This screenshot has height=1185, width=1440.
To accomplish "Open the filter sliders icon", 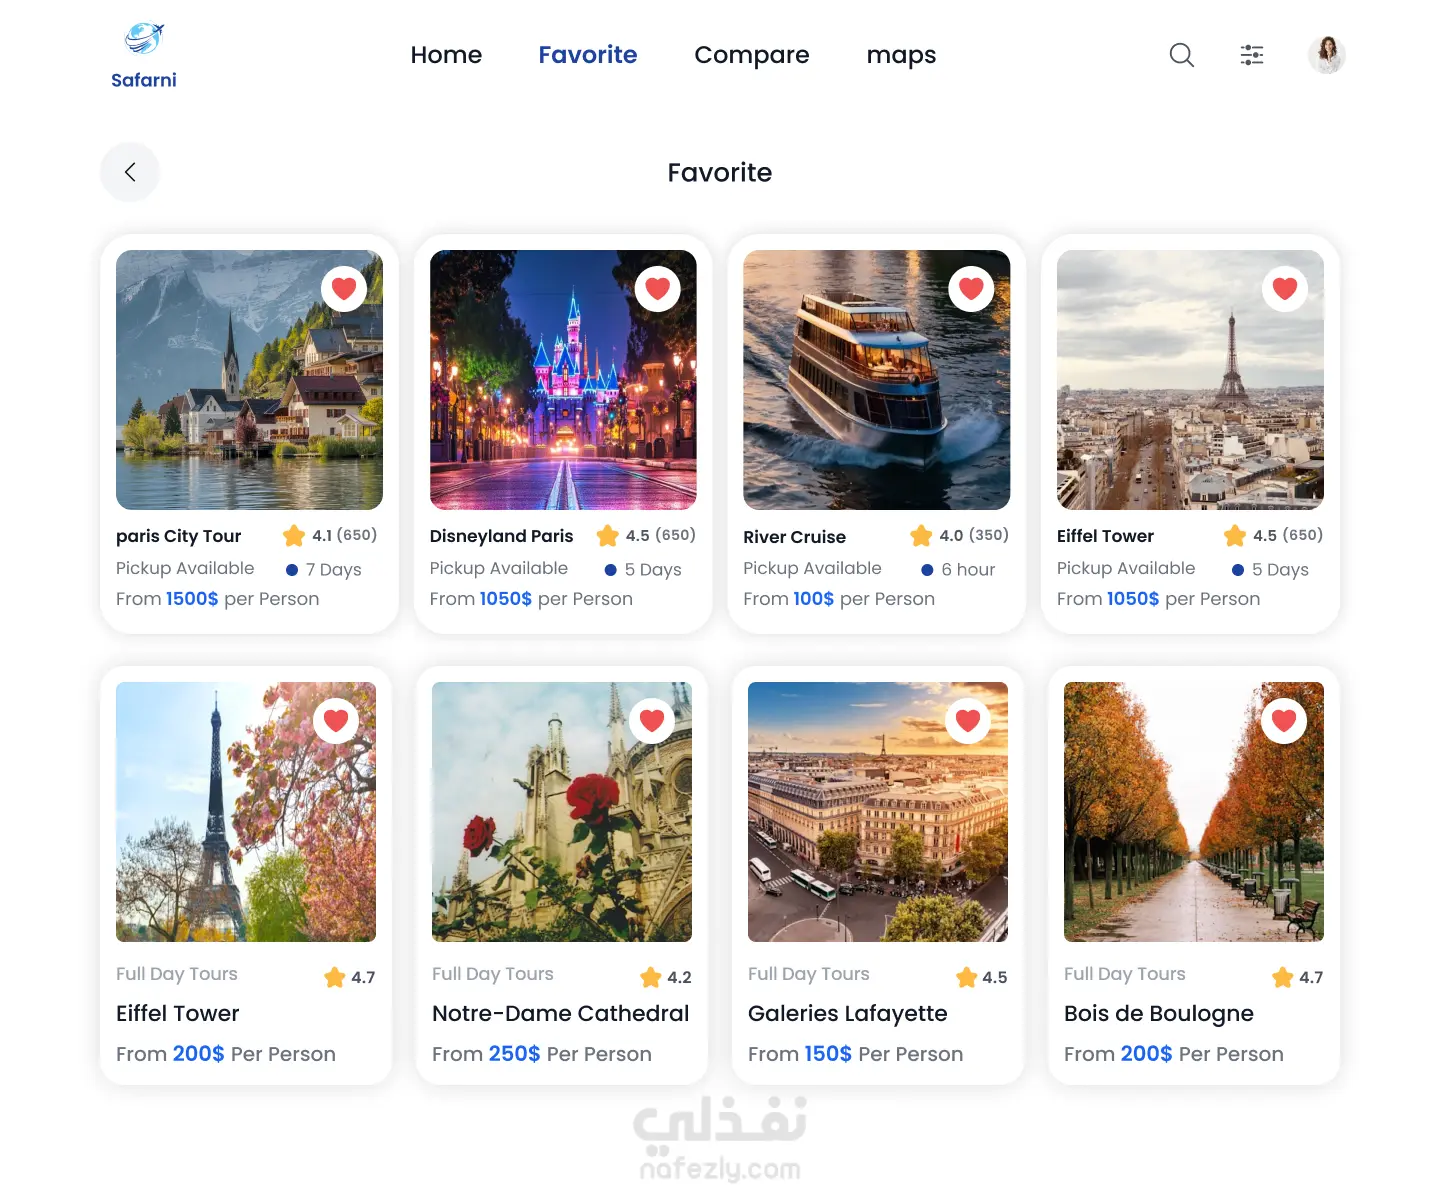I will point(1252,55).
